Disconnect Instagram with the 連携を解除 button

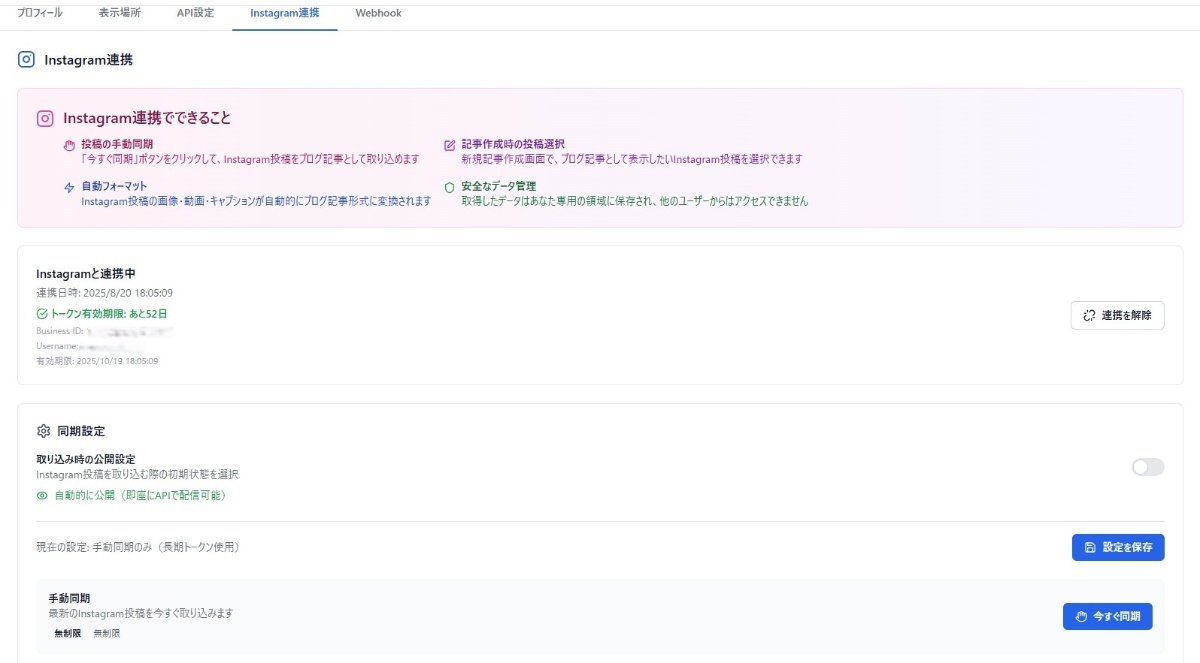pos(1117,315)
